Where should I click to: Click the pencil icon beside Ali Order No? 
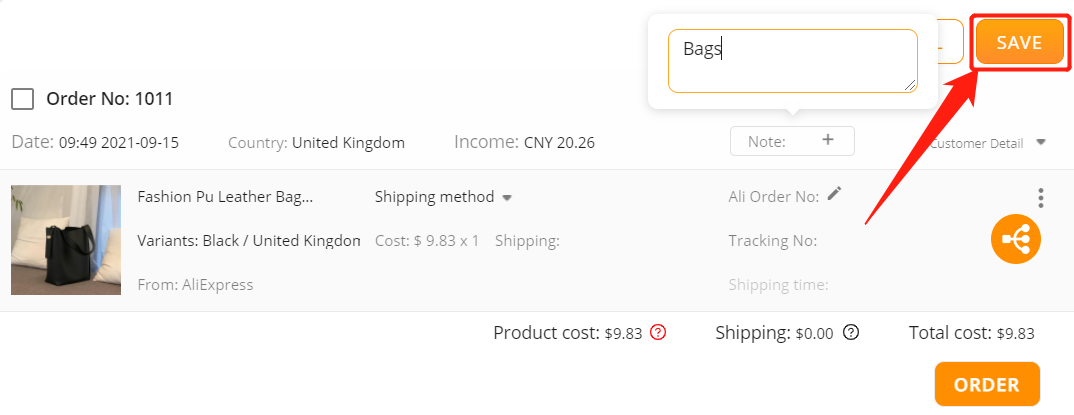pyautogui.click(x=834, y=194)
